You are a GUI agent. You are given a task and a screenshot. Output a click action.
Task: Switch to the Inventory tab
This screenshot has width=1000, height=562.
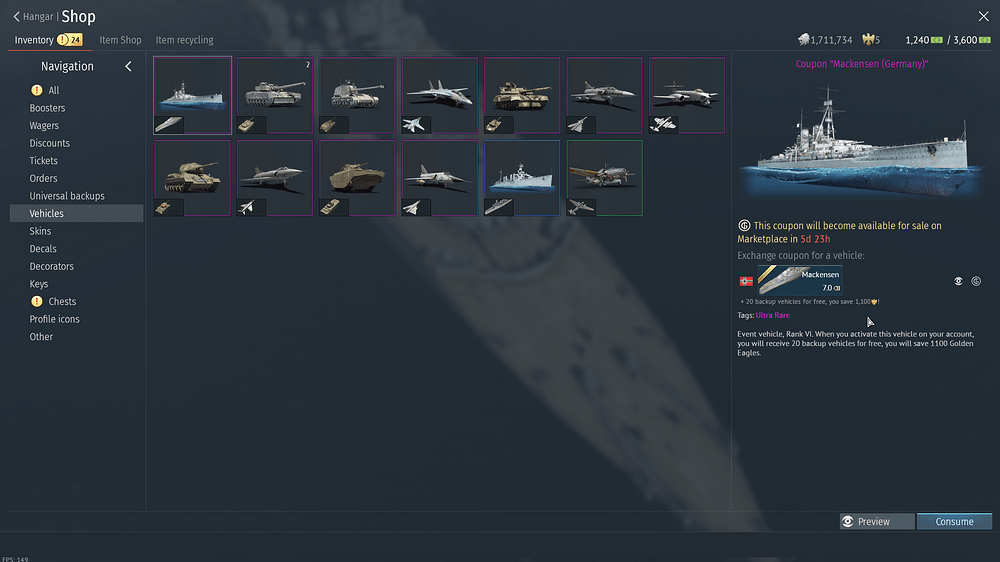[x=34, y=40]
